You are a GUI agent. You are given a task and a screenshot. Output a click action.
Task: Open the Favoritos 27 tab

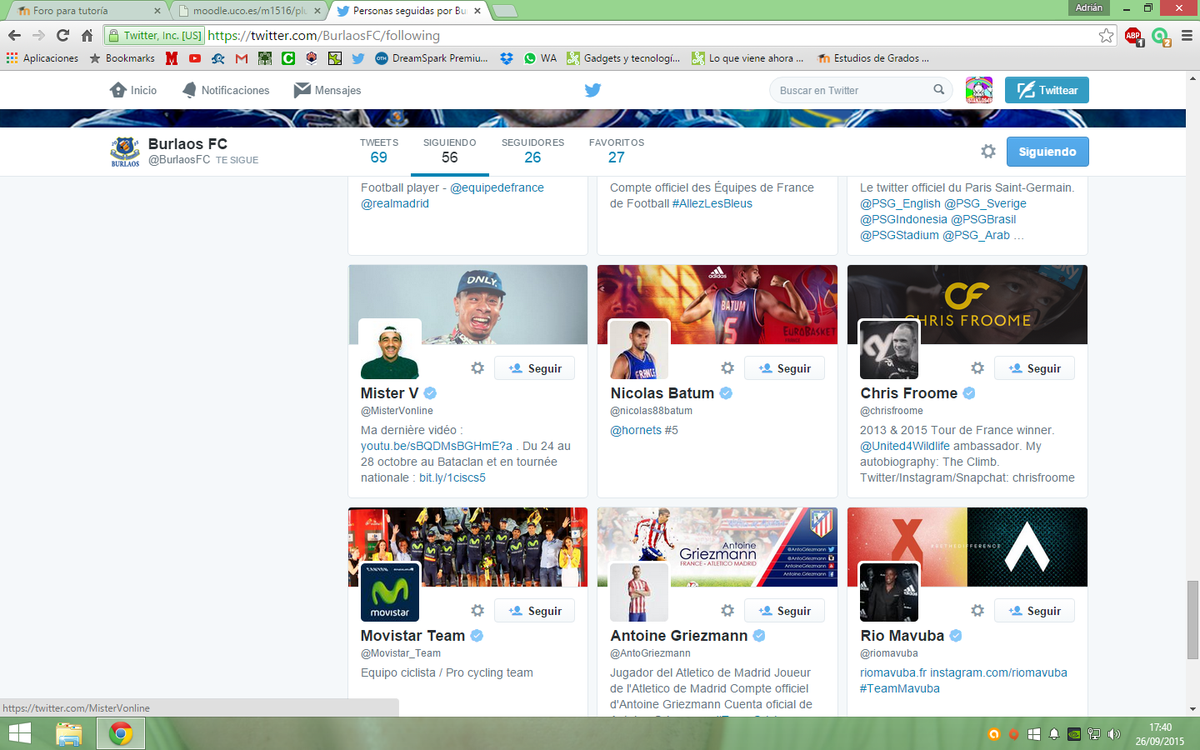pyautogui.click(x=616, y=150)
